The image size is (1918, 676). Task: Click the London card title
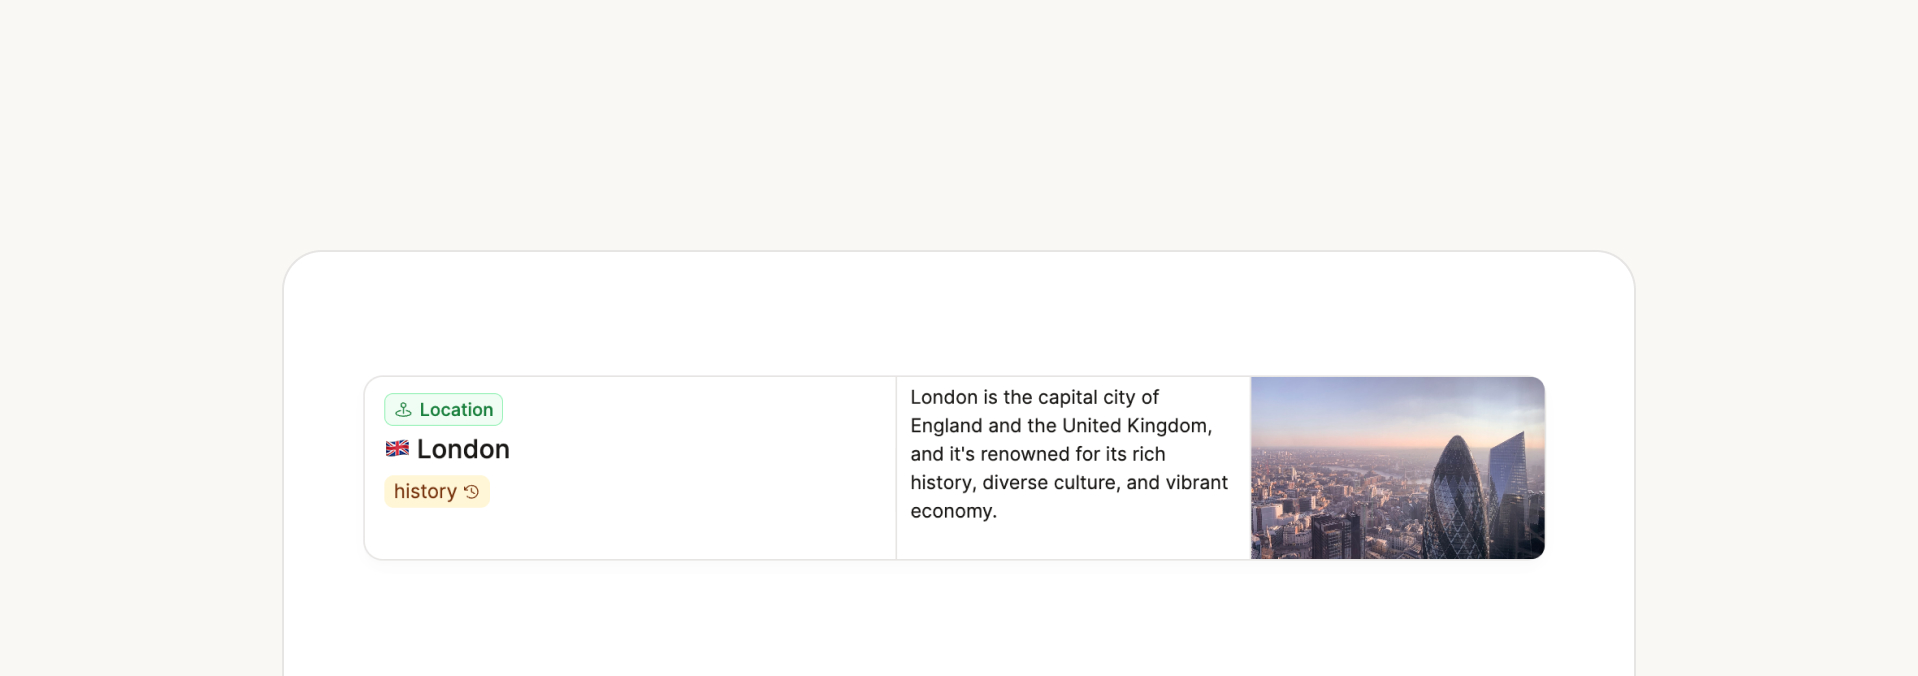click(463, 450)
